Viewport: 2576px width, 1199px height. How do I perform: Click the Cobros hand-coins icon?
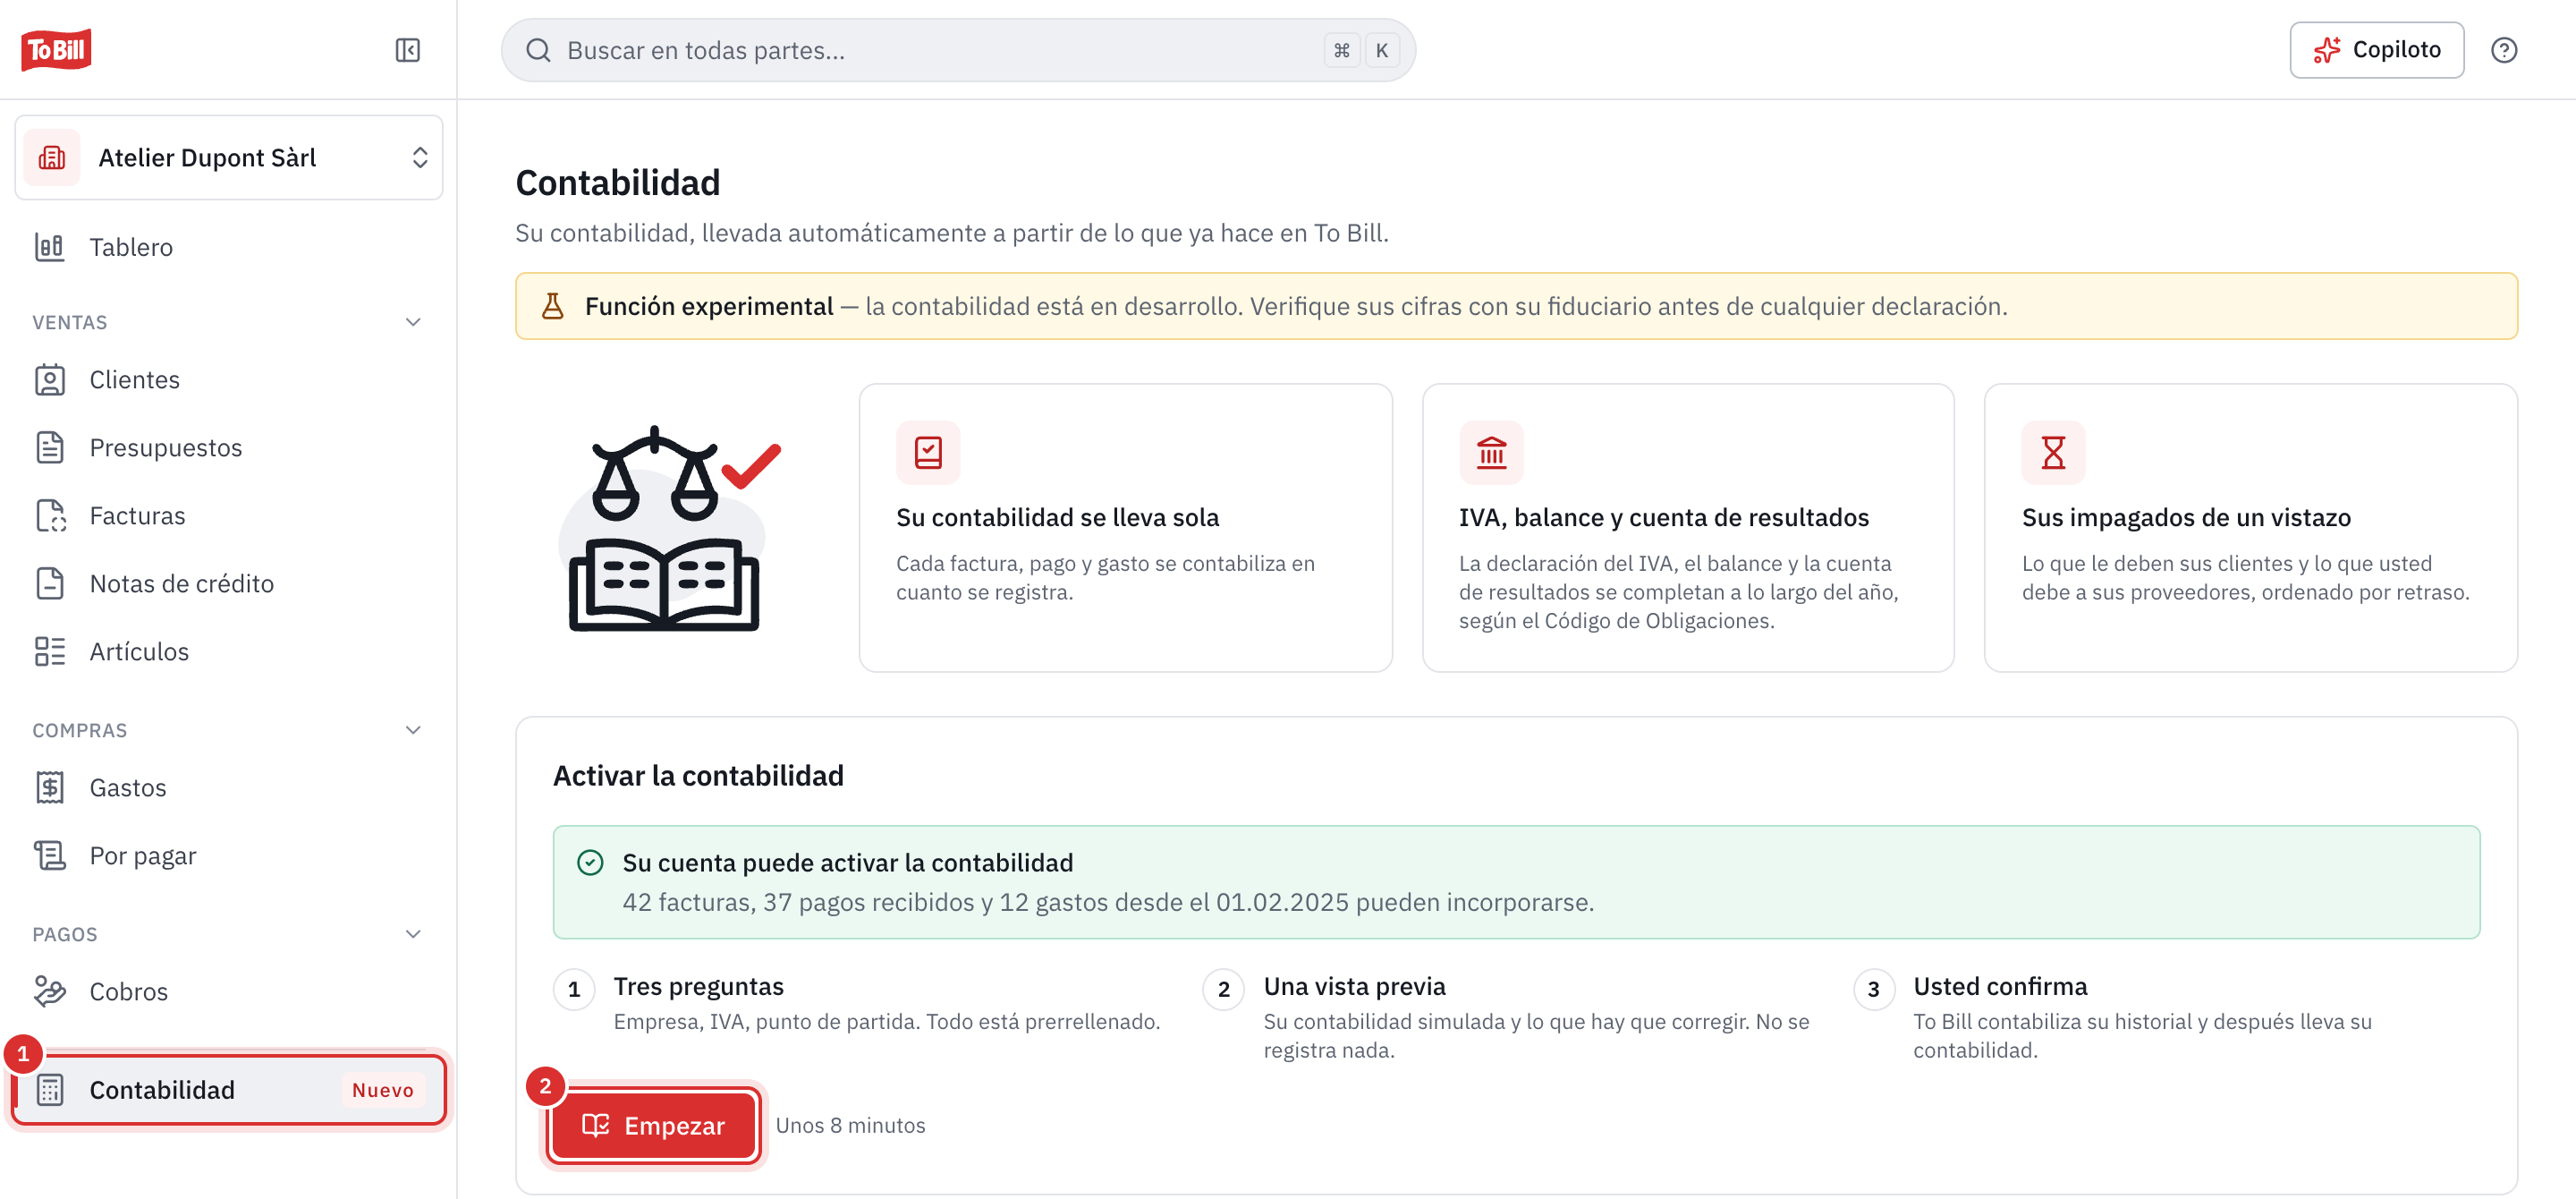tap(50, 992)
